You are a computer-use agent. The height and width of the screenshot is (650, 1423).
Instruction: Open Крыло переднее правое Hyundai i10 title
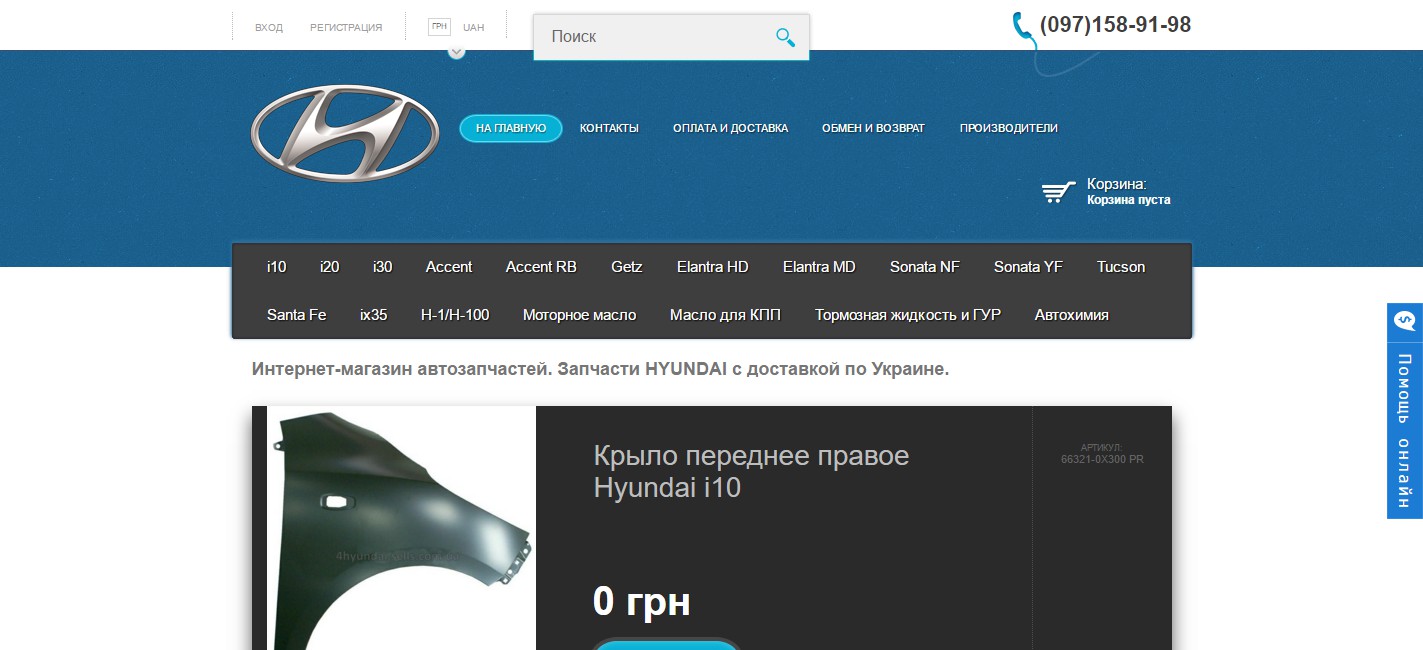coord(751,472)
